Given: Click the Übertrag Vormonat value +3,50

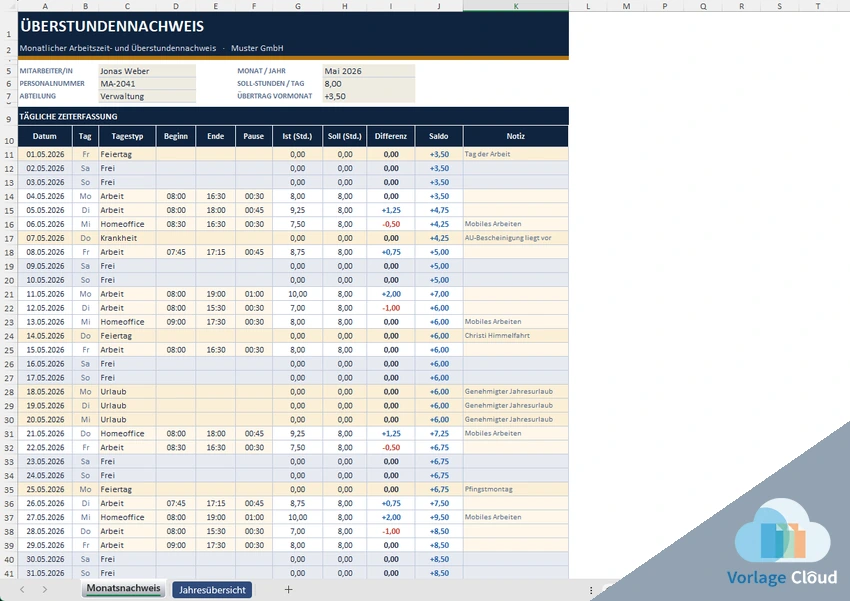Looking at the screenshot, I should (369, 96).
